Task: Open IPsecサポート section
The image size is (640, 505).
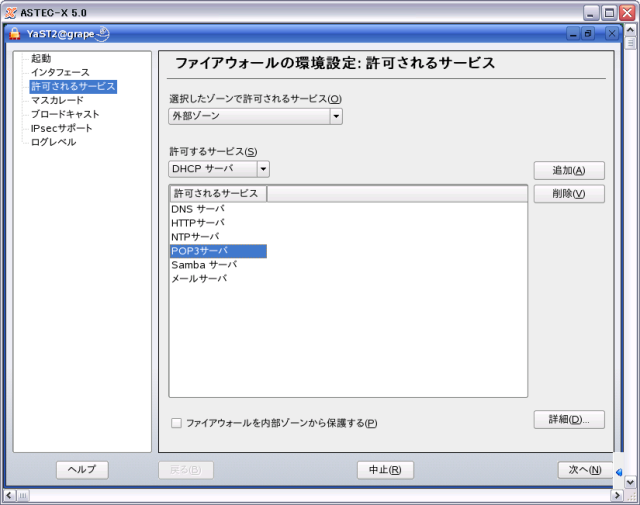Action: point(61,128)
